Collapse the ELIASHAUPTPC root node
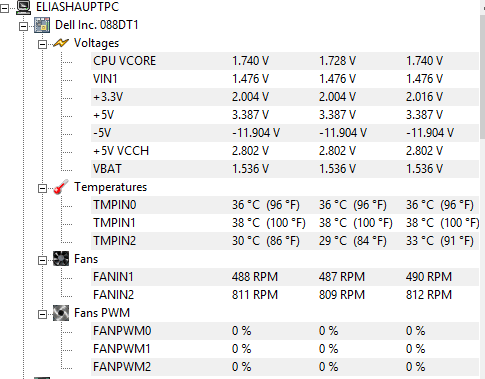The height and width of the screenshot is (379, 485). tap(4, 9)
